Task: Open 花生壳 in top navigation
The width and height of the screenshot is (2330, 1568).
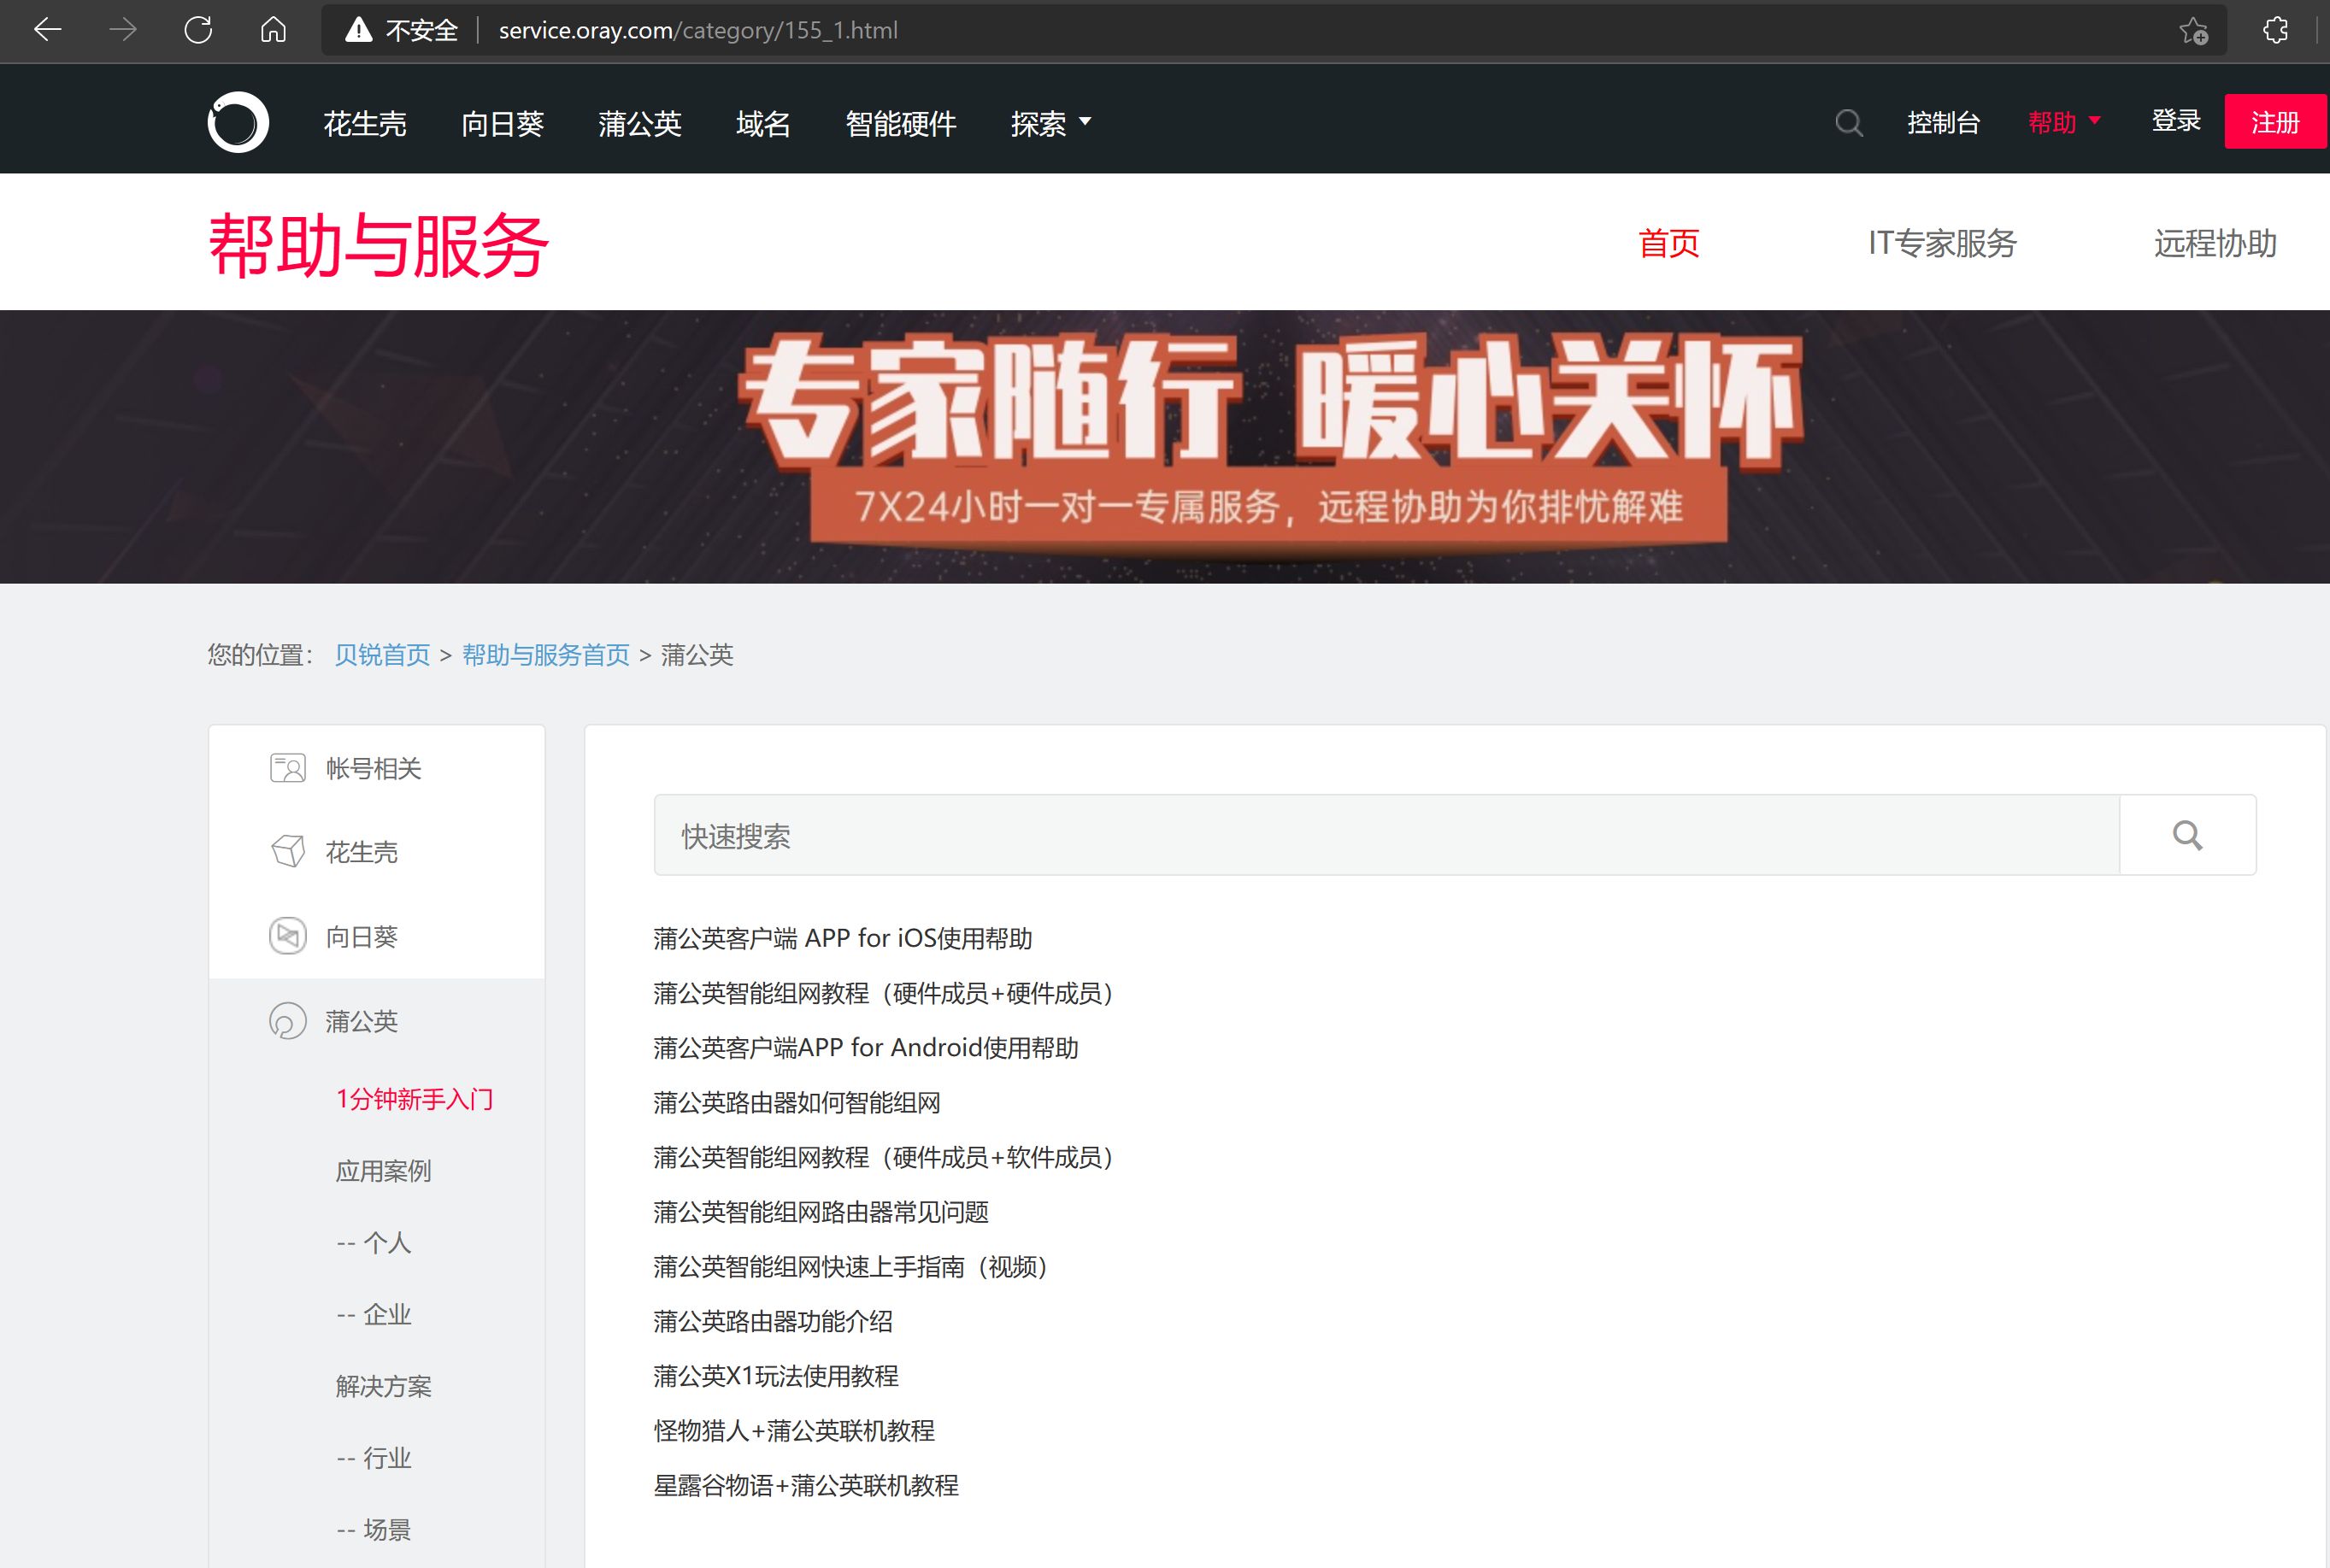Action: coord(365,123)
